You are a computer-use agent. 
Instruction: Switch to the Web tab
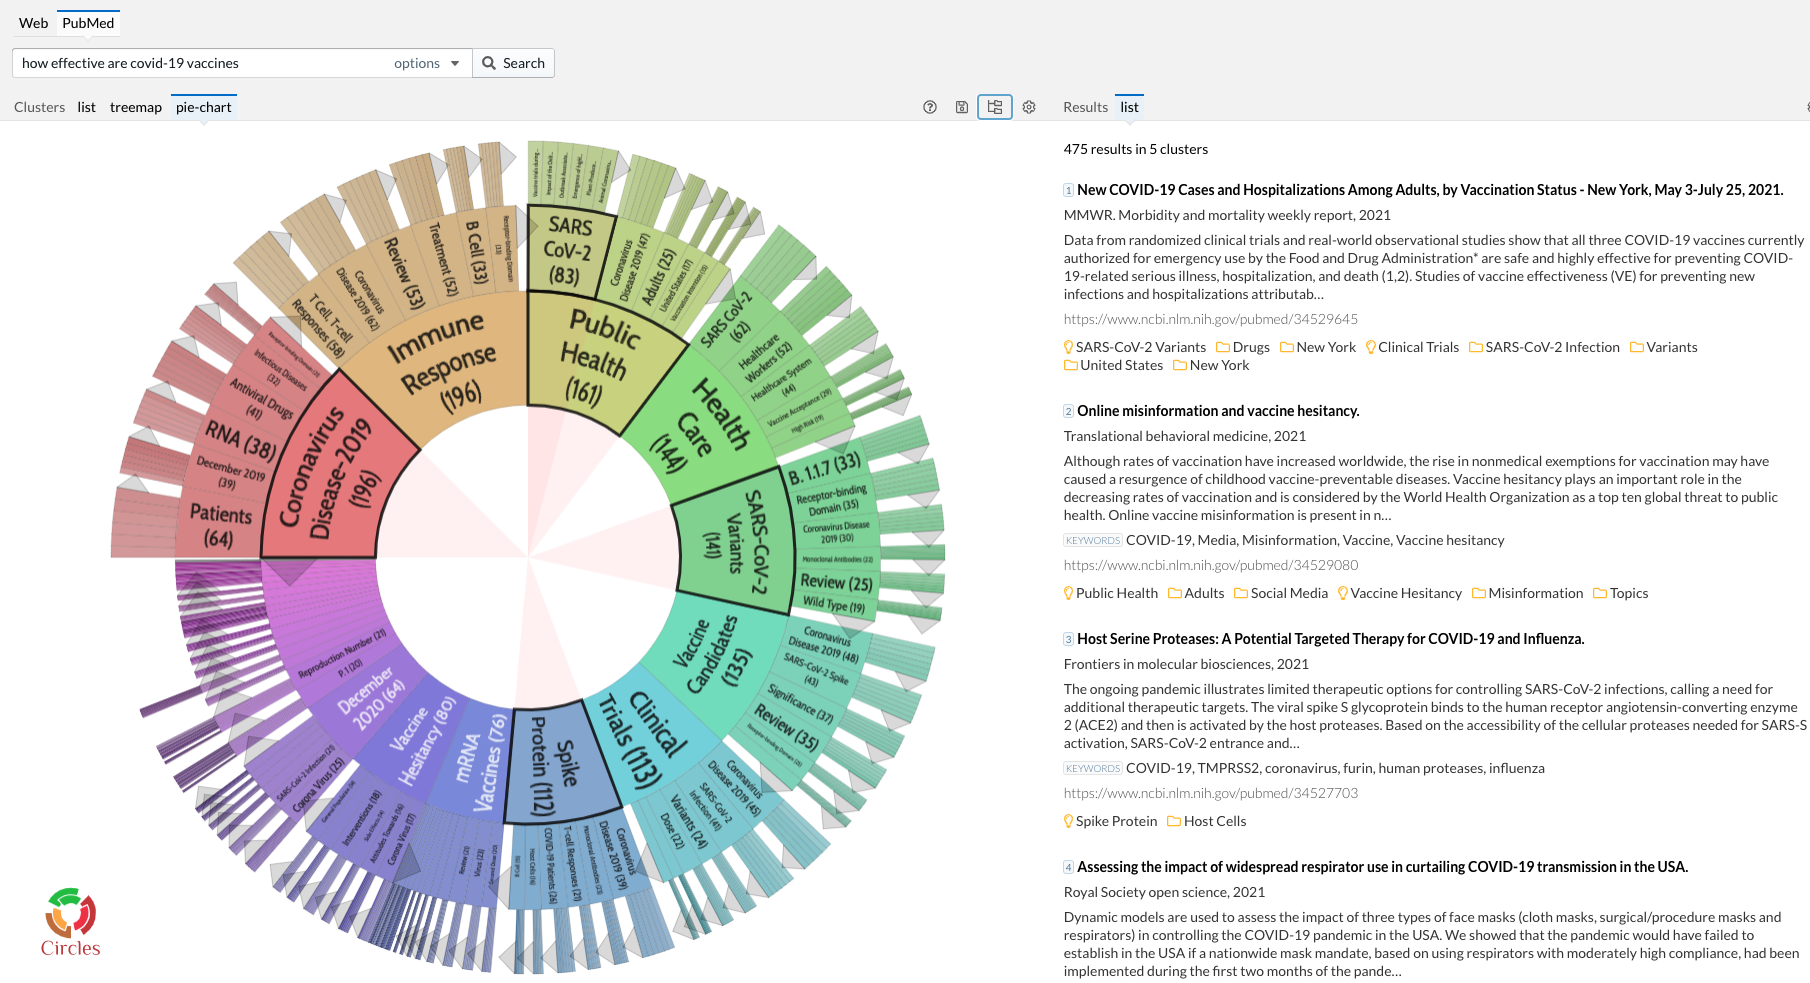[x=33, y=23]
